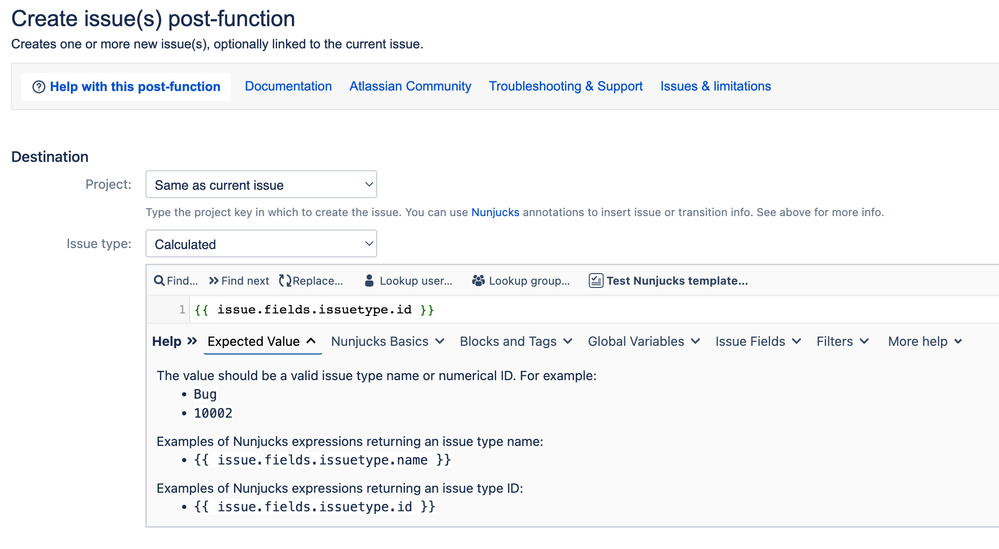Click the Lookup user person icon
This screenshot has height=549, width=999.
click(x=369, y=281)
